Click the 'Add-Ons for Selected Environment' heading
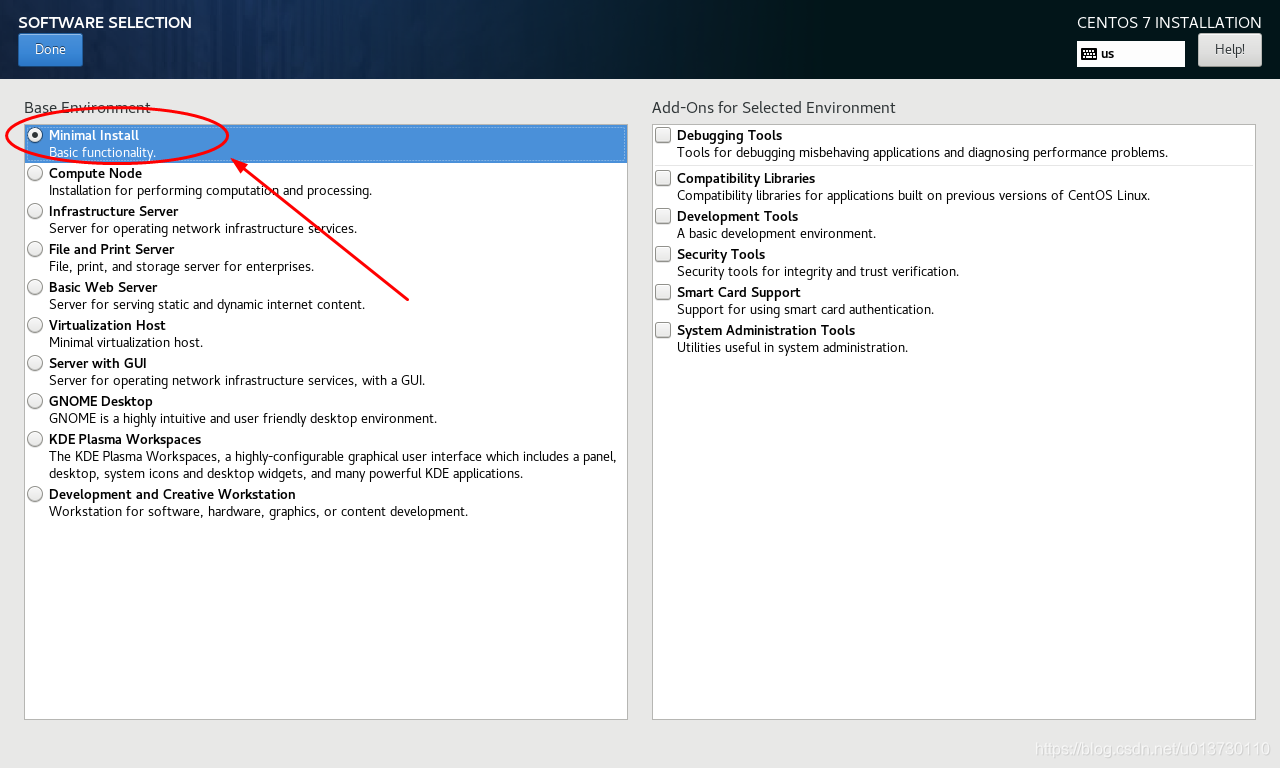This screenshot has width=1280, height=768. coord(774,107)
